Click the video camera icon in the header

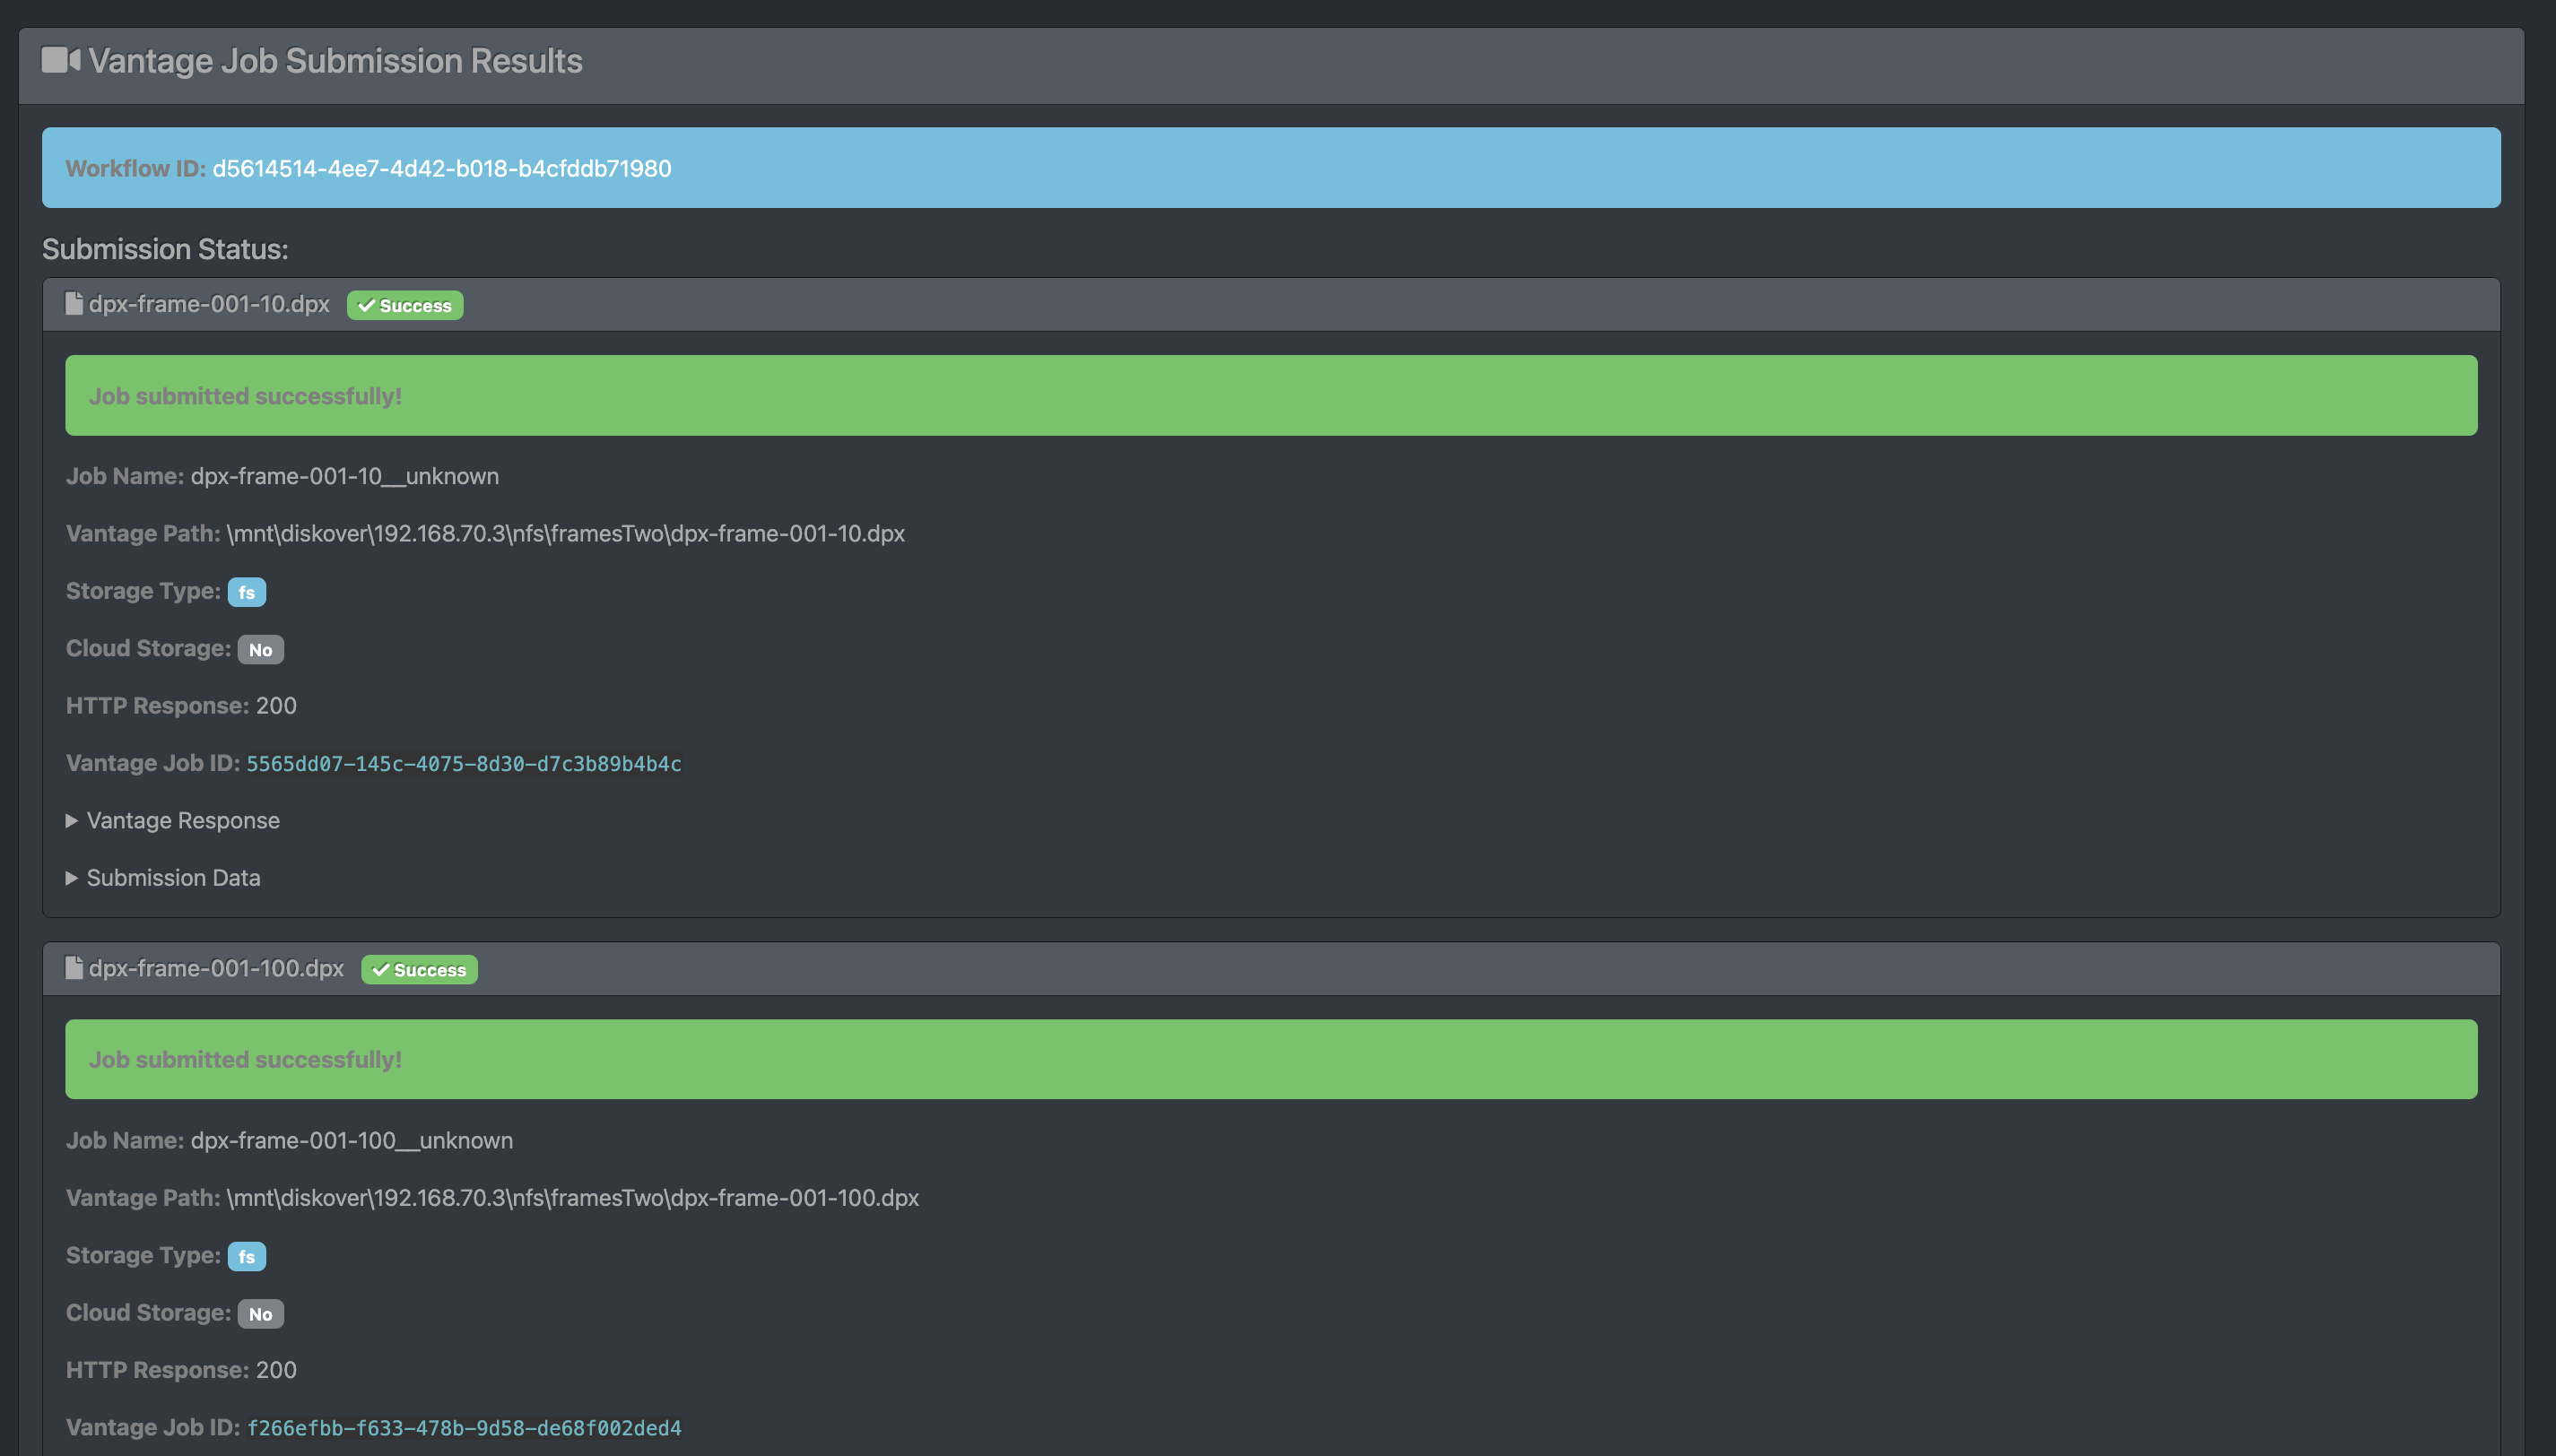[60, 60]
